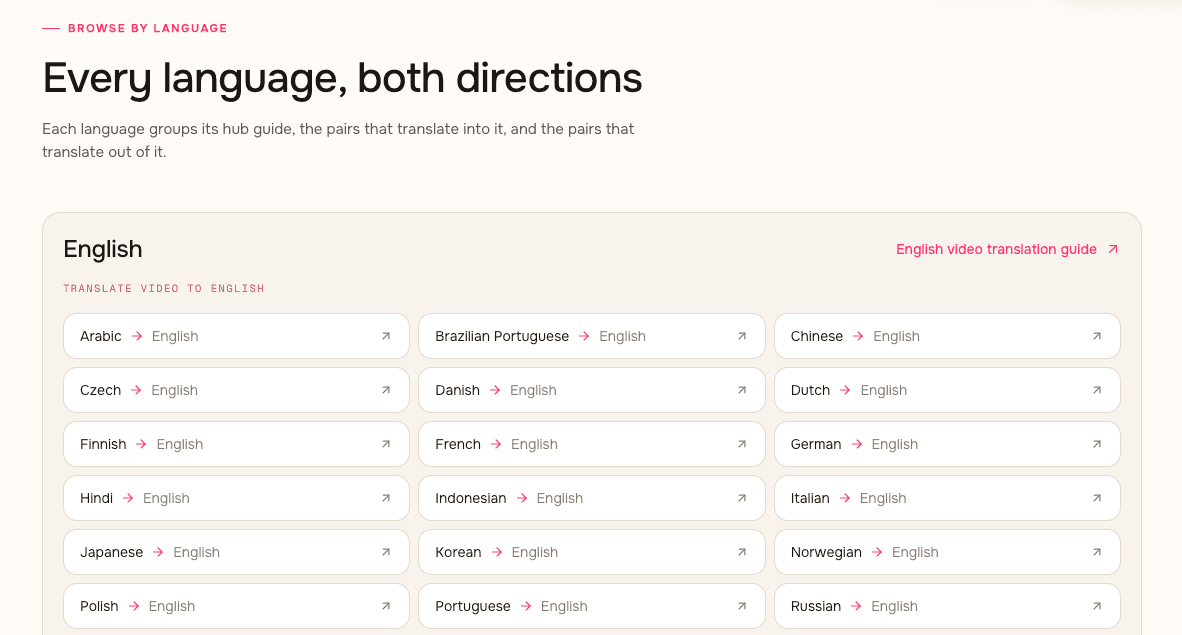This screenshot has height=635, width=1182.
Task: Select the word Finnish in its card
Action: pos(103,444)
